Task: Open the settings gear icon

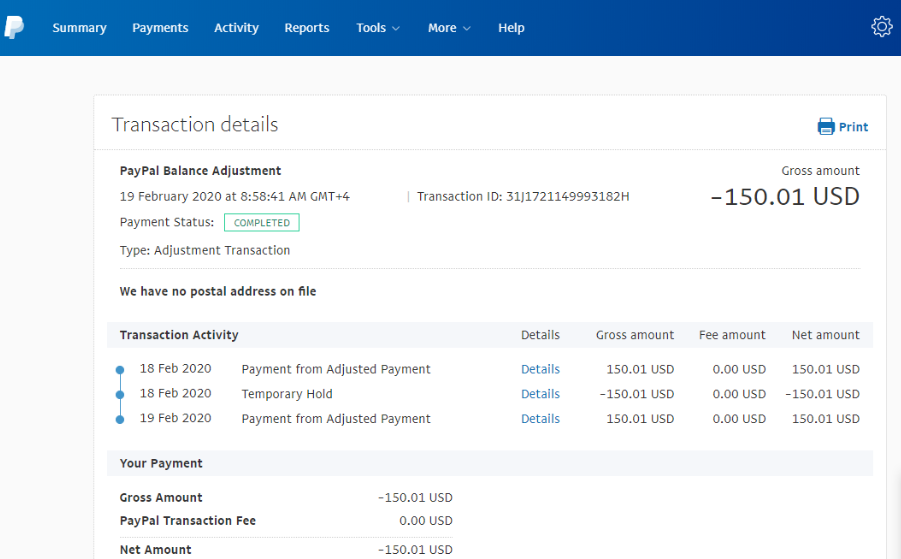Action: pyautogui.click(x=881, y=26)
